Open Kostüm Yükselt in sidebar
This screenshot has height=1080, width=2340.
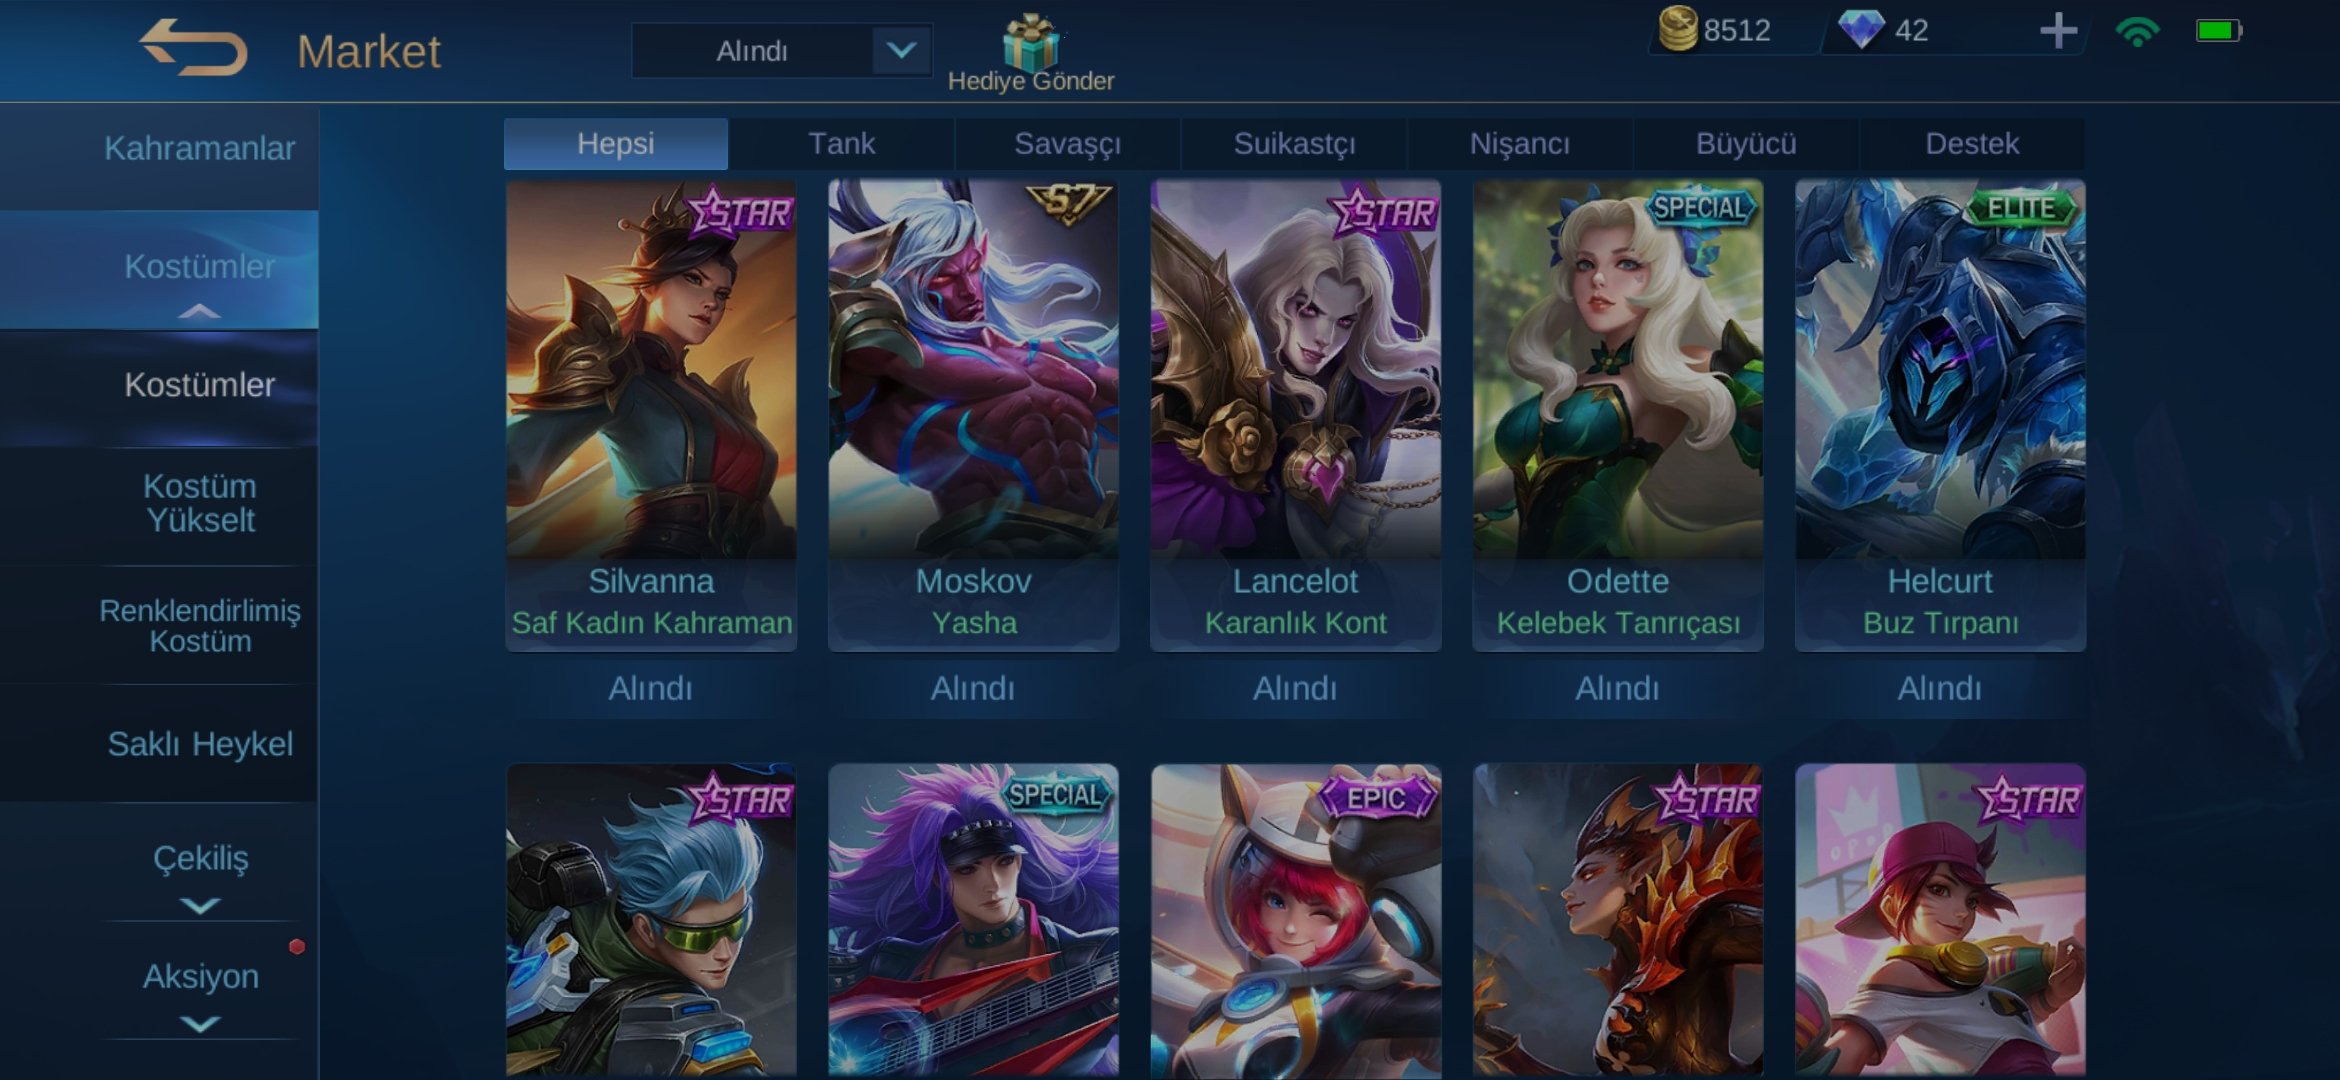(x=200, y=503)
